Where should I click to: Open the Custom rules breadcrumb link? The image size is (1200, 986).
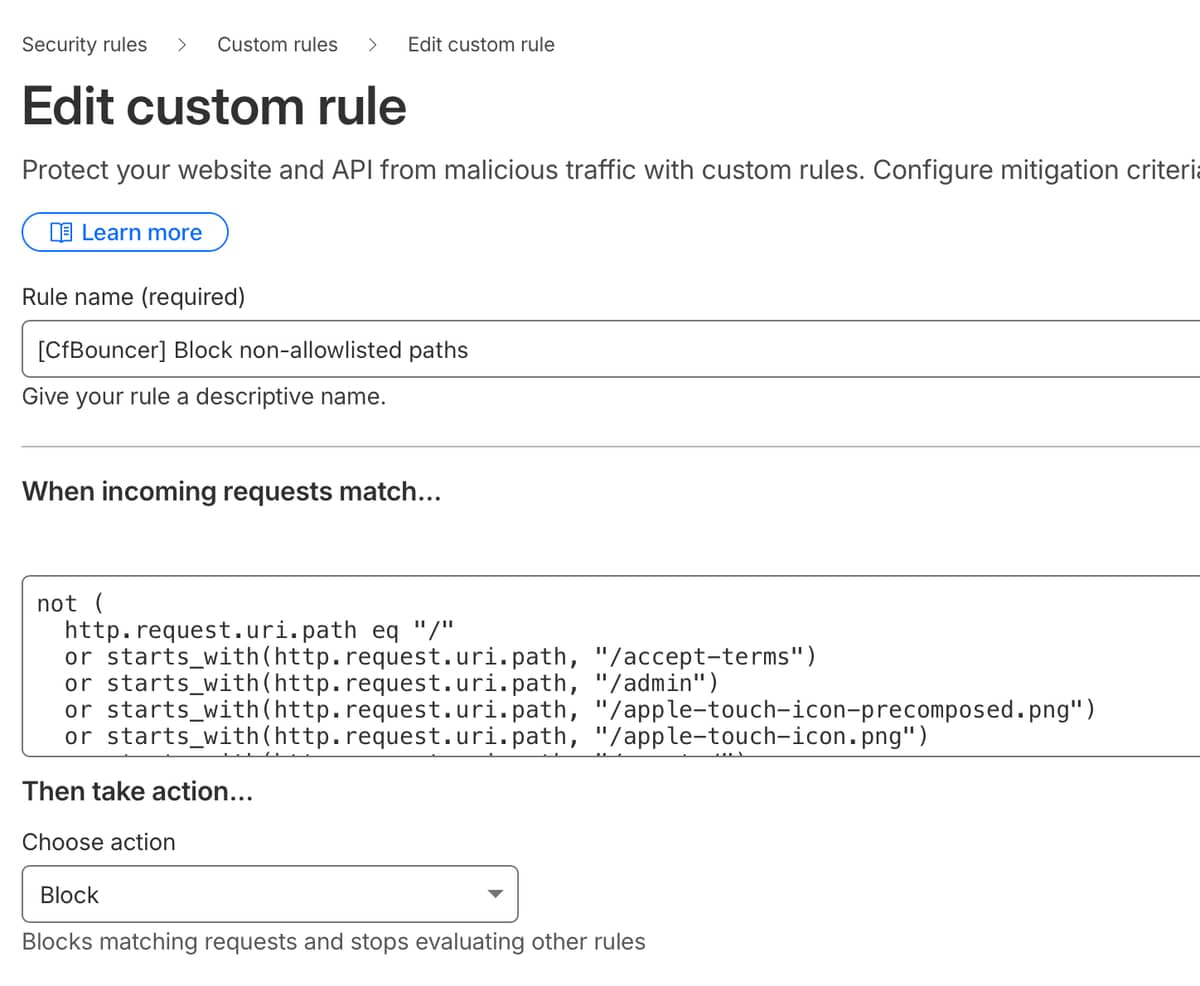point(277,45)
